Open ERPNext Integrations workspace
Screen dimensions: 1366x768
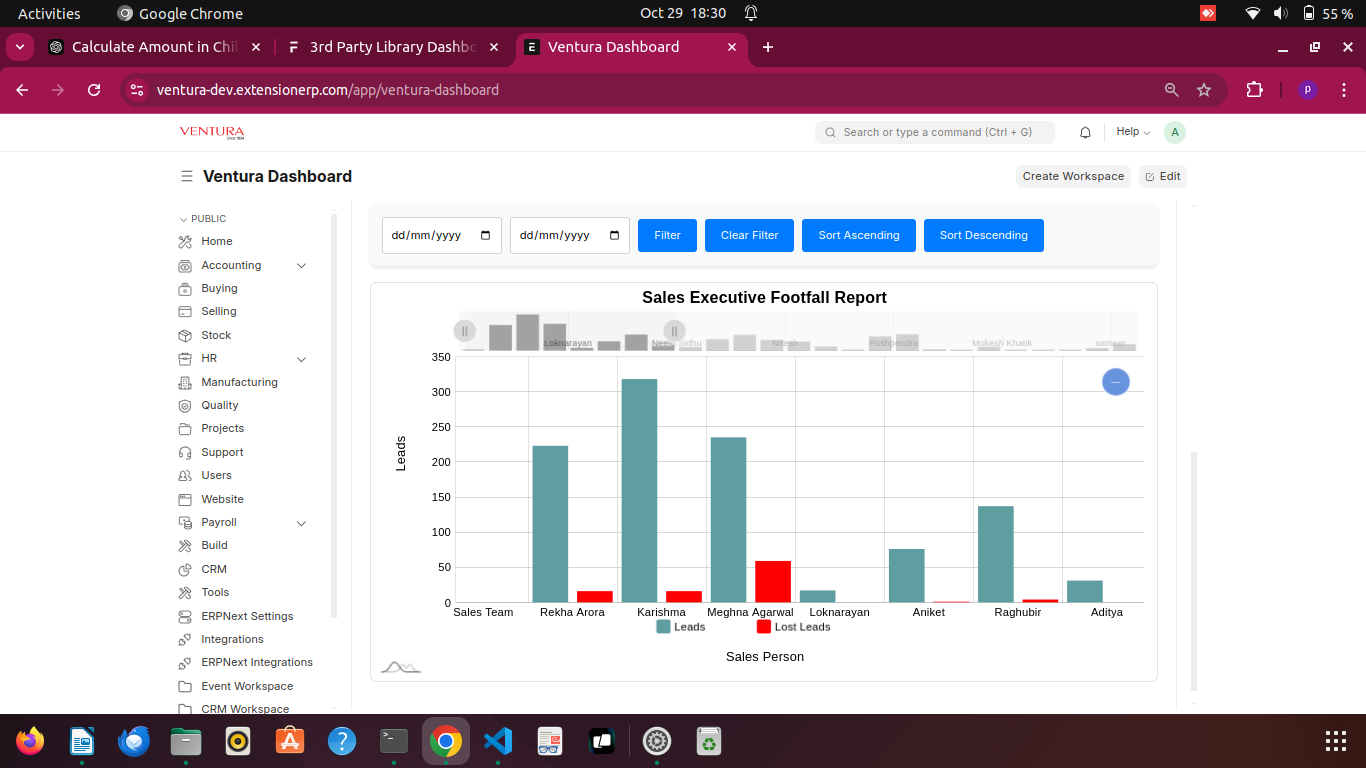coord(257,662)
